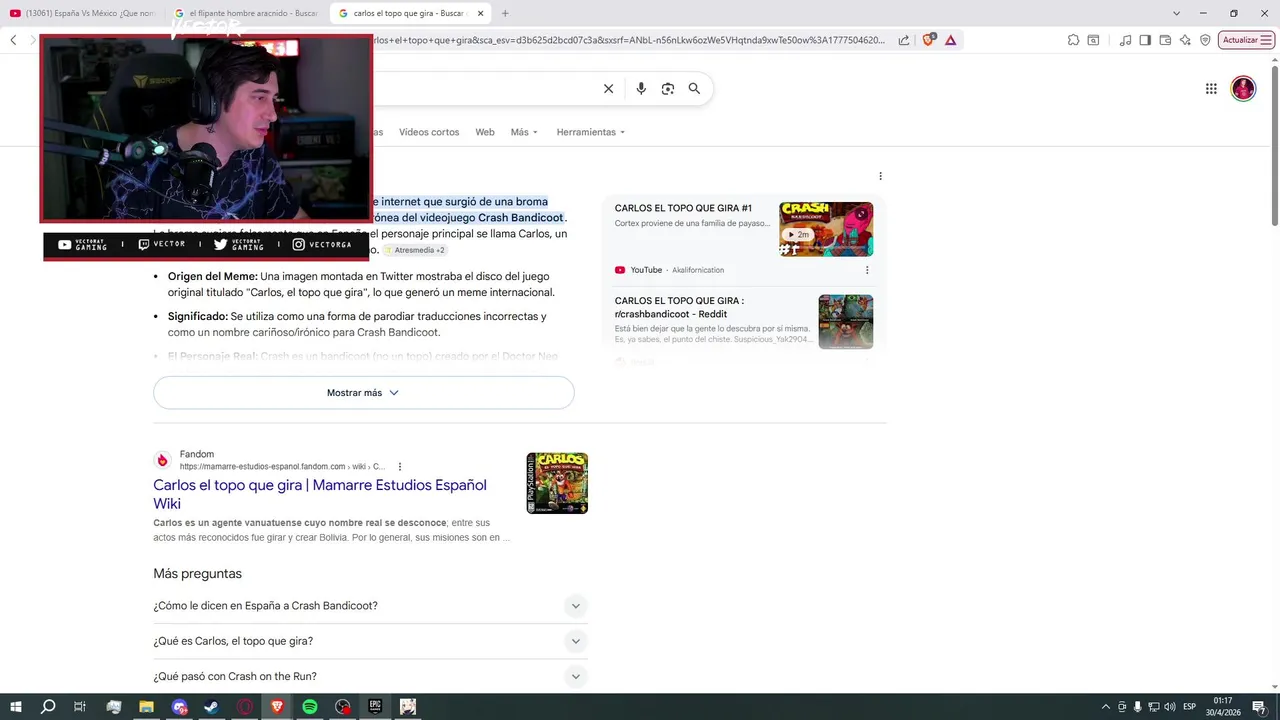This screenshot has height=720, width=1280.
Task: Submit search with the magnifying glass icon
Action: click(694, 89)
